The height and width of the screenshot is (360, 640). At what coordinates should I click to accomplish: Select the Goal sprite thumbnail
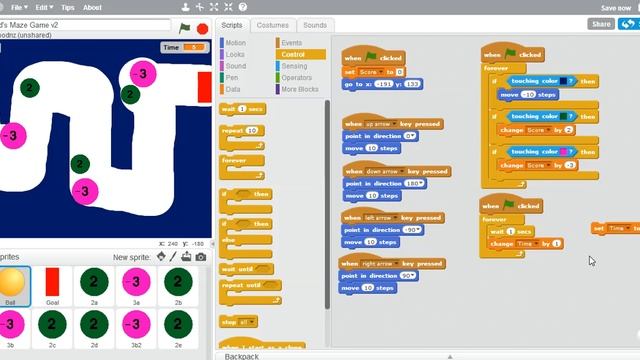point(52,286)
